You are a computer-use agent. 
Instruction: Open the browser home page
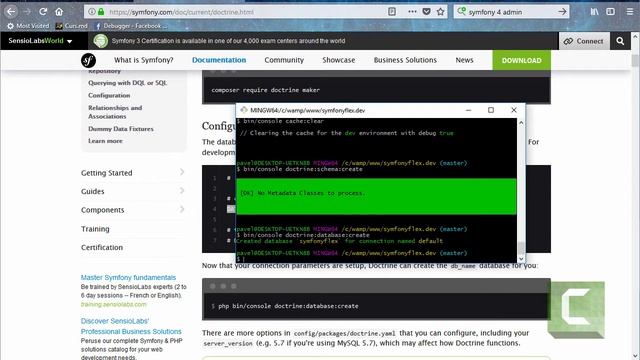[59, 12]
